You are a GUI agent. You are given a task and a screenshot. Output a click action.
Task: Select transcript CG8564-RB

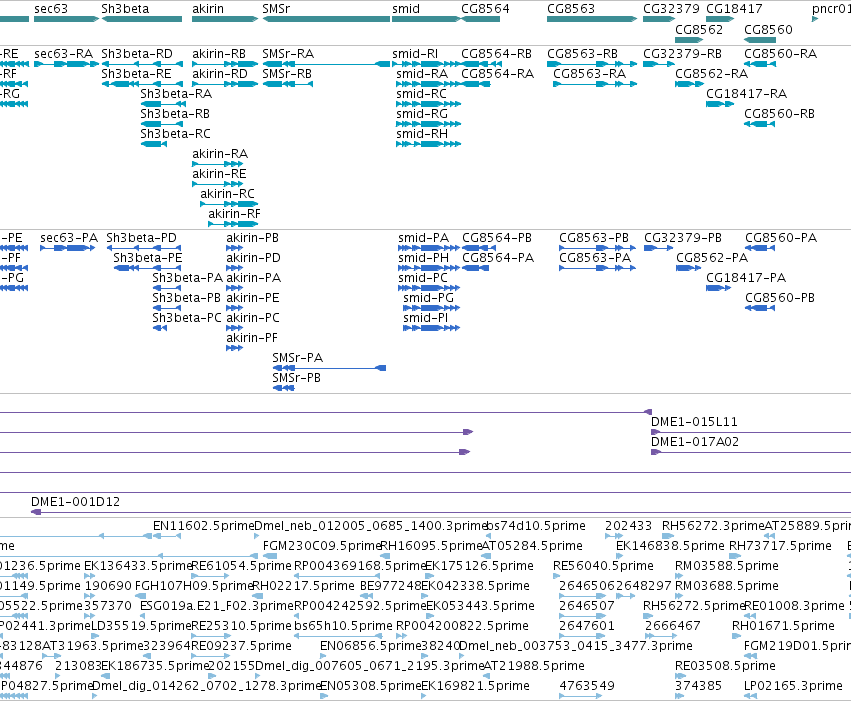pos(497,54)
